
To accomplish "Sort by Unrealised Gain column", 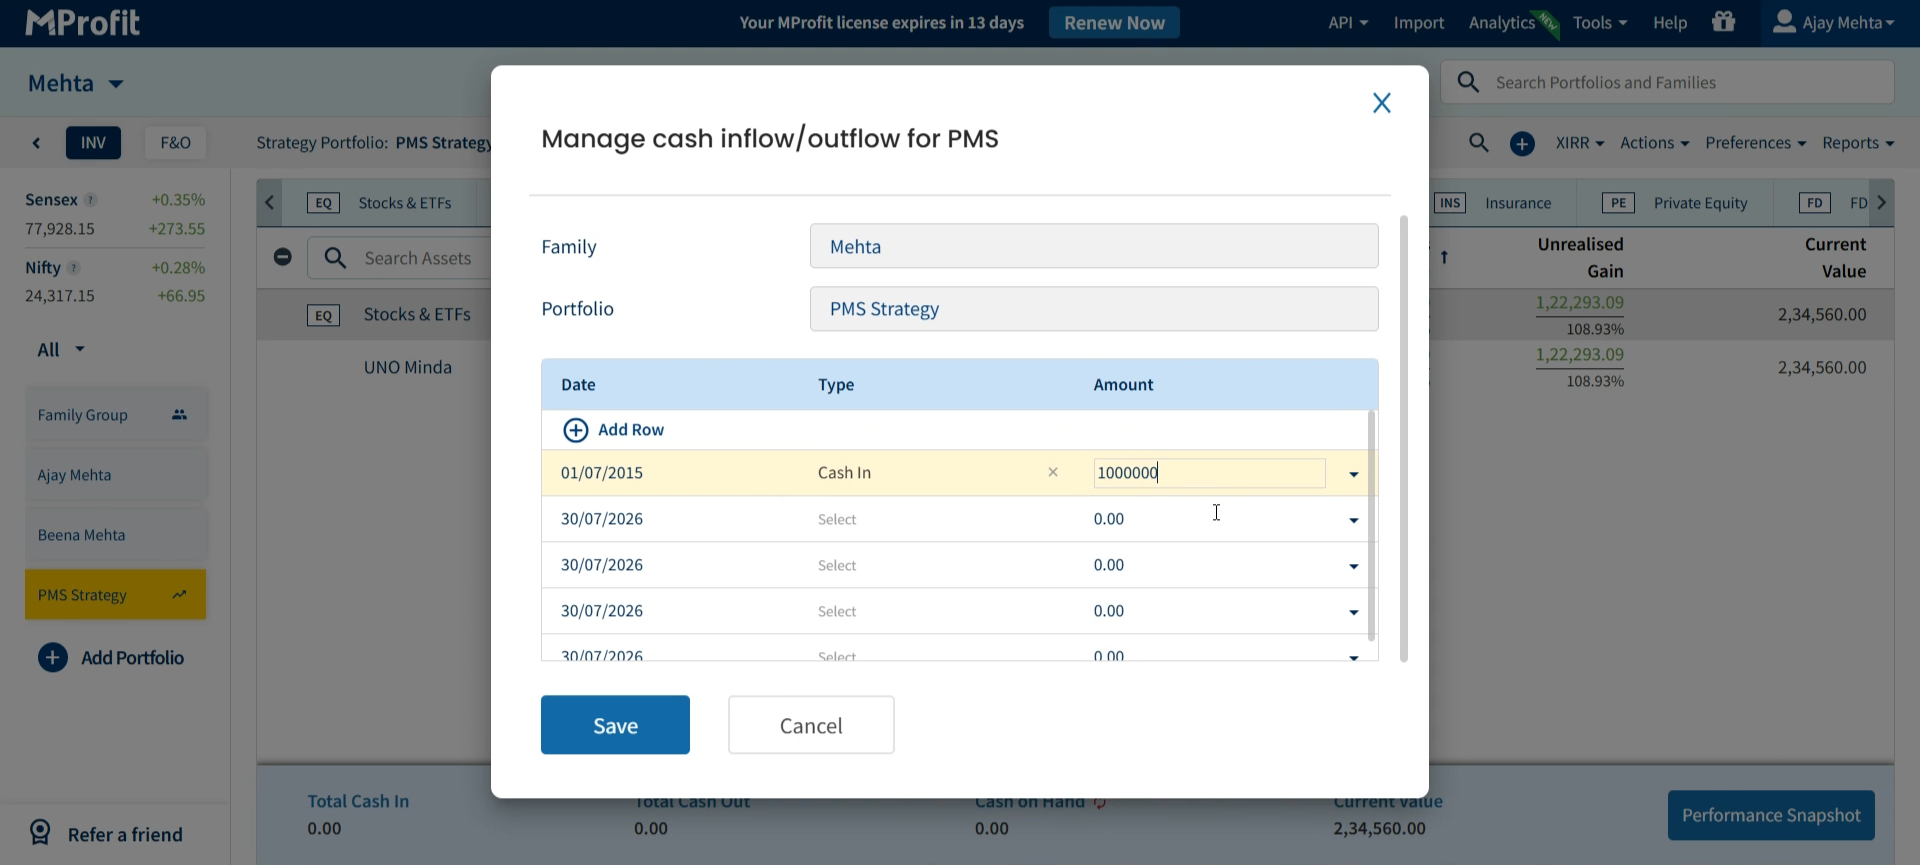I will (1580, 258).
